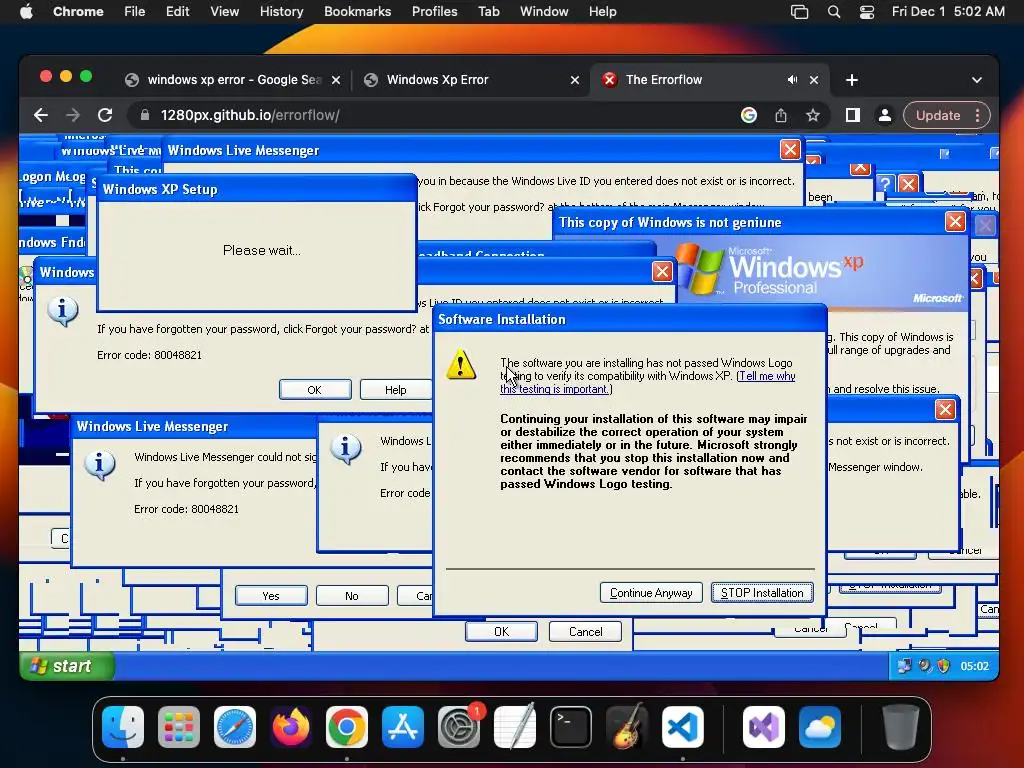This screenshot has height=768, width=1024.
Task: Click the No button
Action: pyautogui.click(x=352, y=596)
